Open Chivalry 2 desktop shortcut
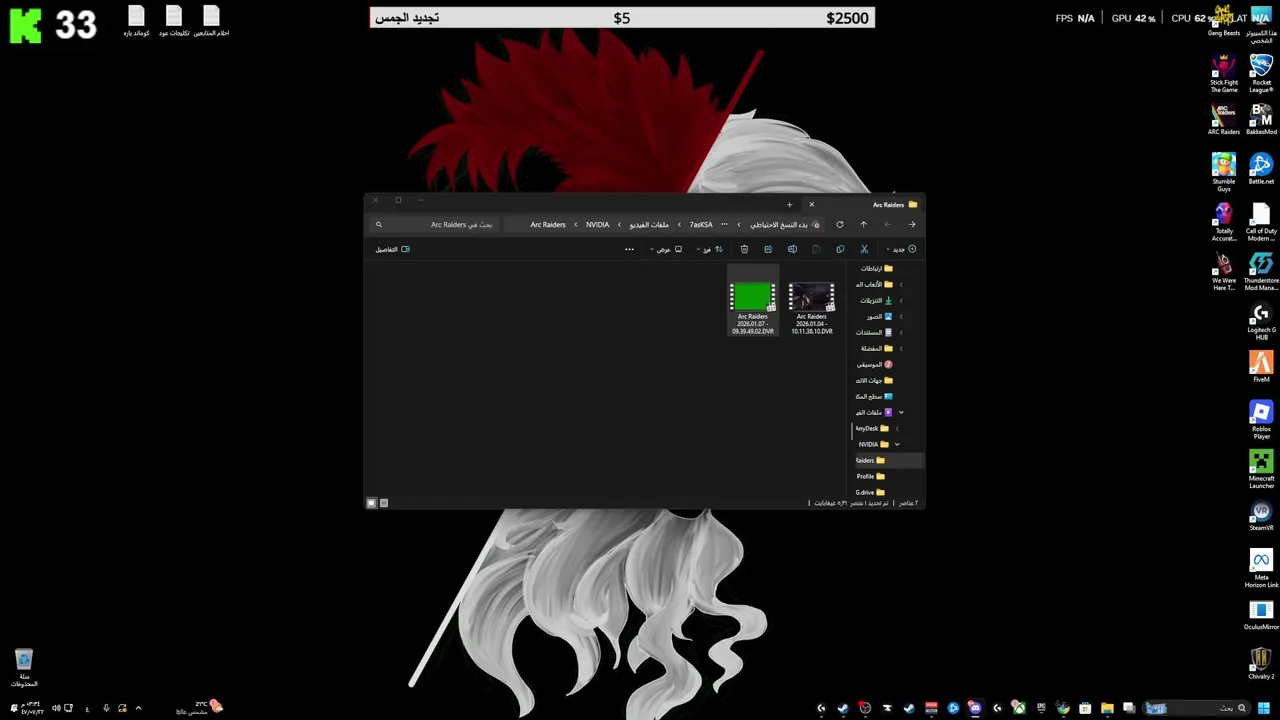Screen dimensions: 1280x720 [1261, 664]
